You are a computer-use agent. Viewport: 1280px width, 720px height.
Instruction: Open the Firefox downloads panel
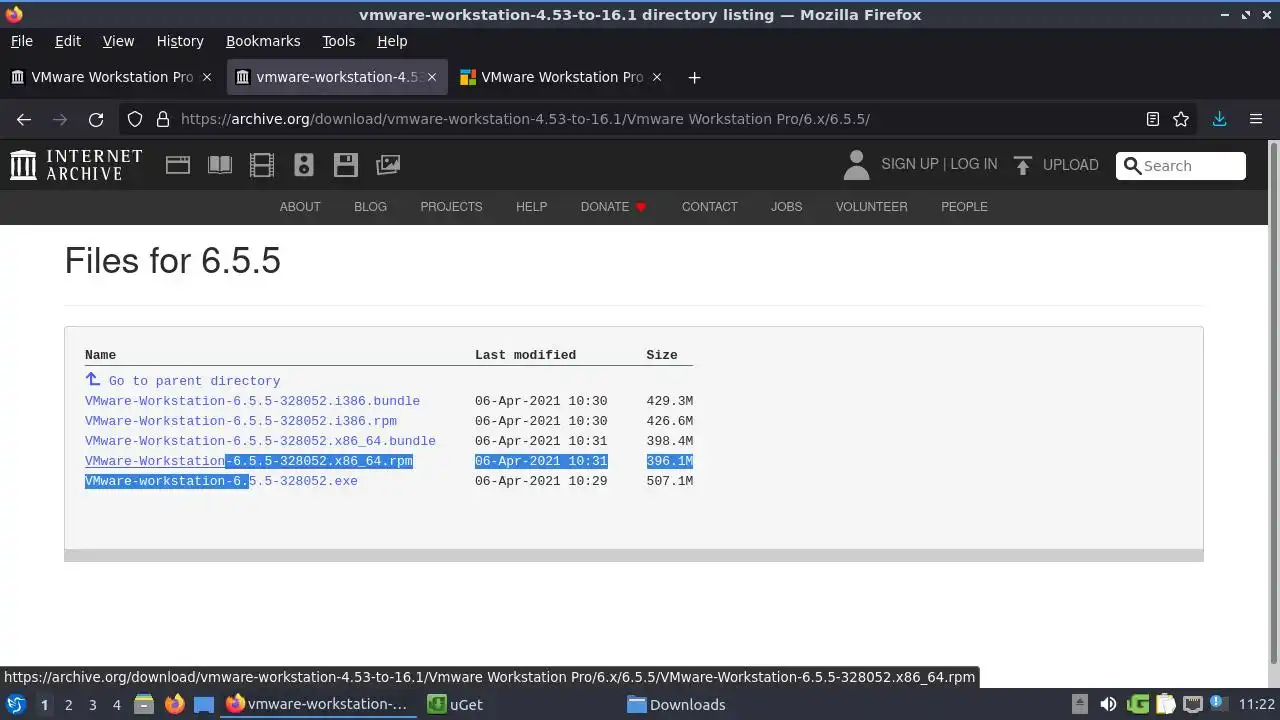tap(1219, 119)
